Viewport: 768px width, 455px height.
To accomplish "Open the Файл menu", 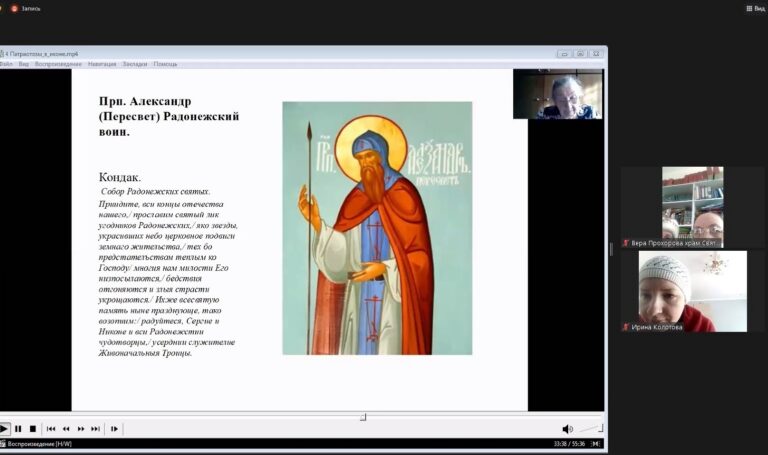I will coord(6,64).
